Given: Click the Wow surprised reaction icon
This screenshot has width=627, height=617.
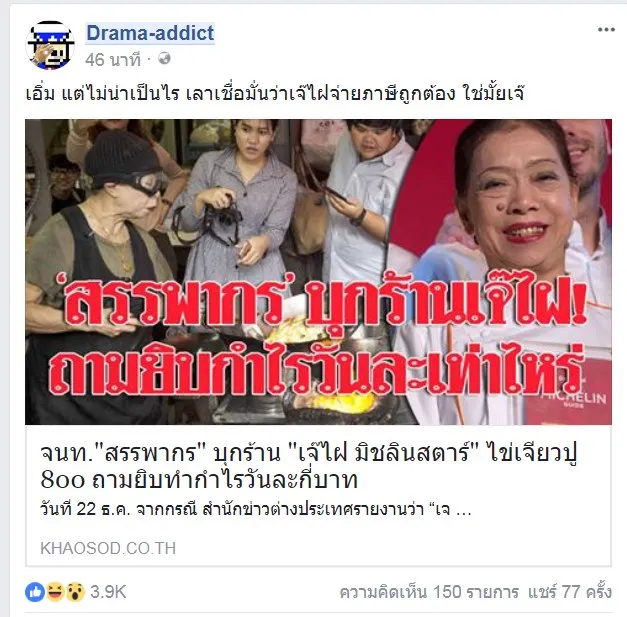Looking at the screenshot, I should 75,592.
